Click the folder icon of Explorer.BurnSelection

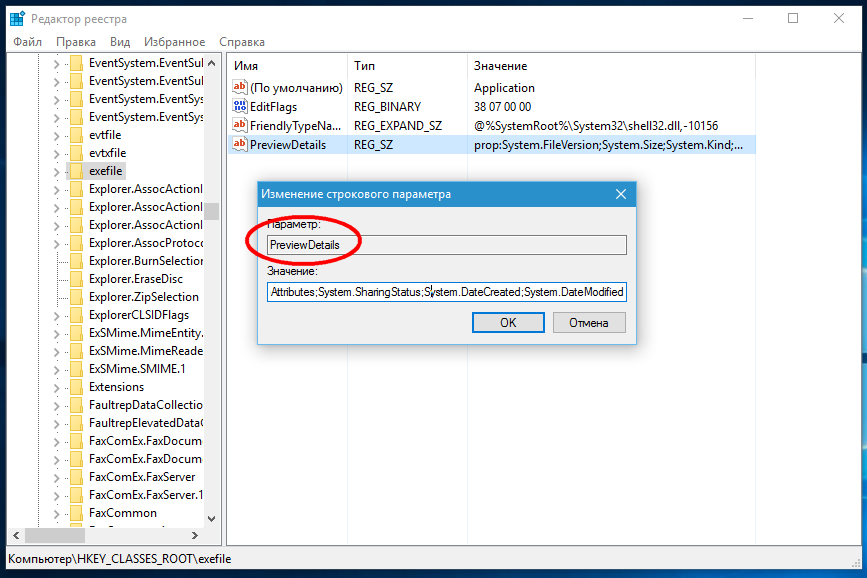(x=77, y=261)
